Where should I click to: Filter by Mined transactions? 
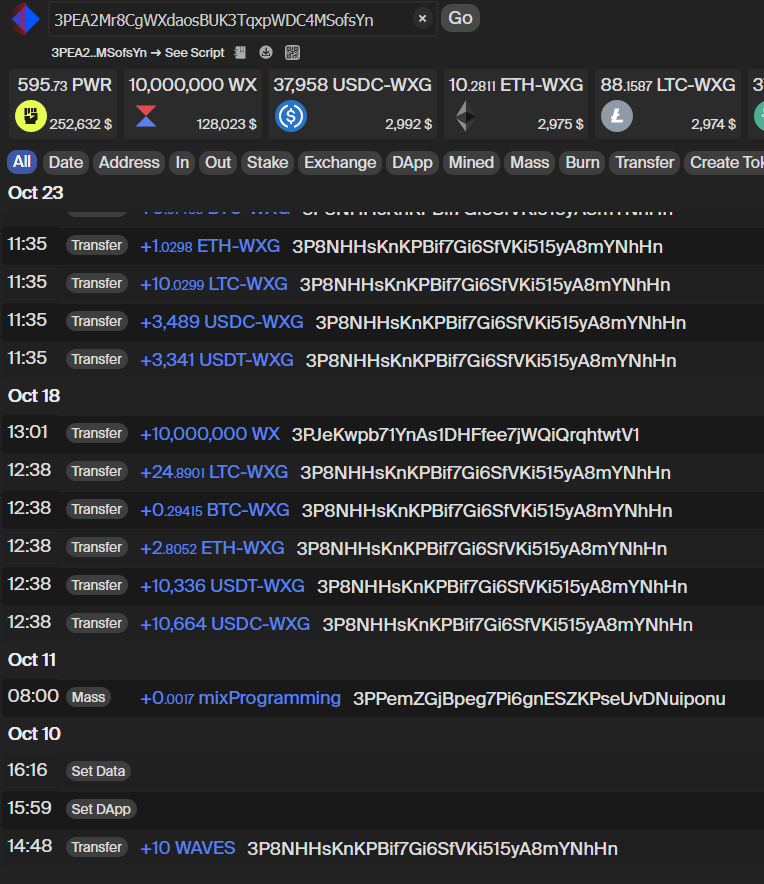tap(471, 162)
